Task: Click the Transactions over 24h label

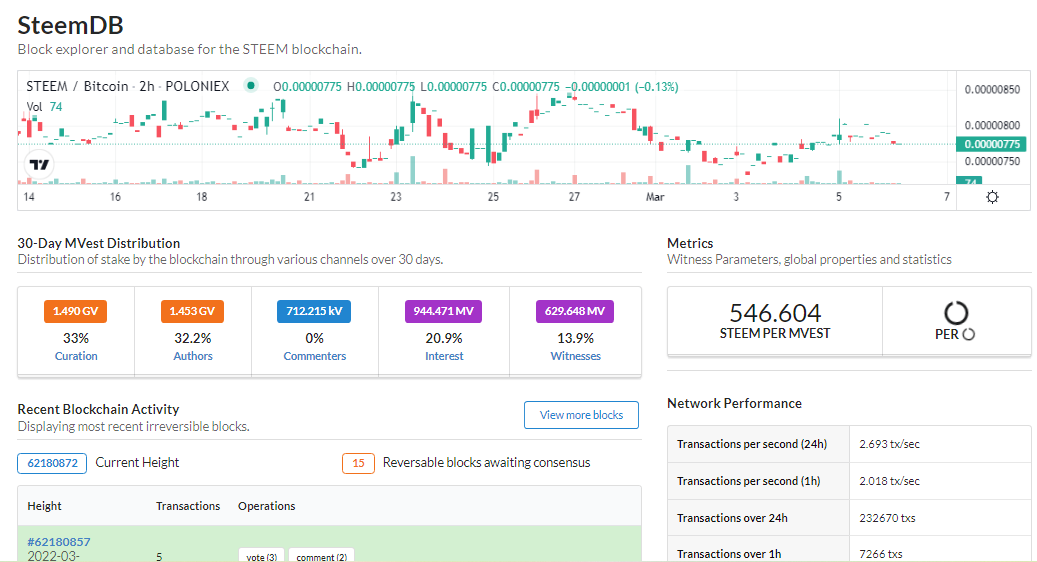Action: (732, 518)
